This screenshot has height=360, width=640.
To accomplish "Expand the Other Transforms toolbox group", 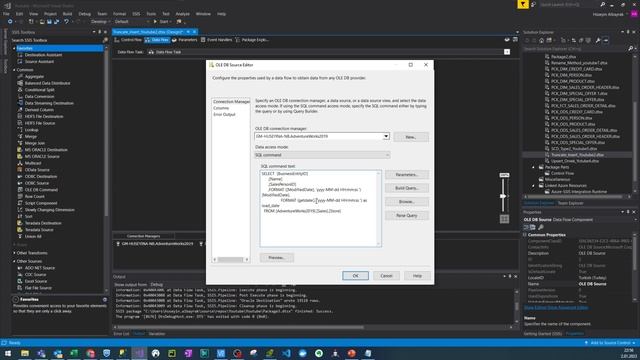I will 14,253.
